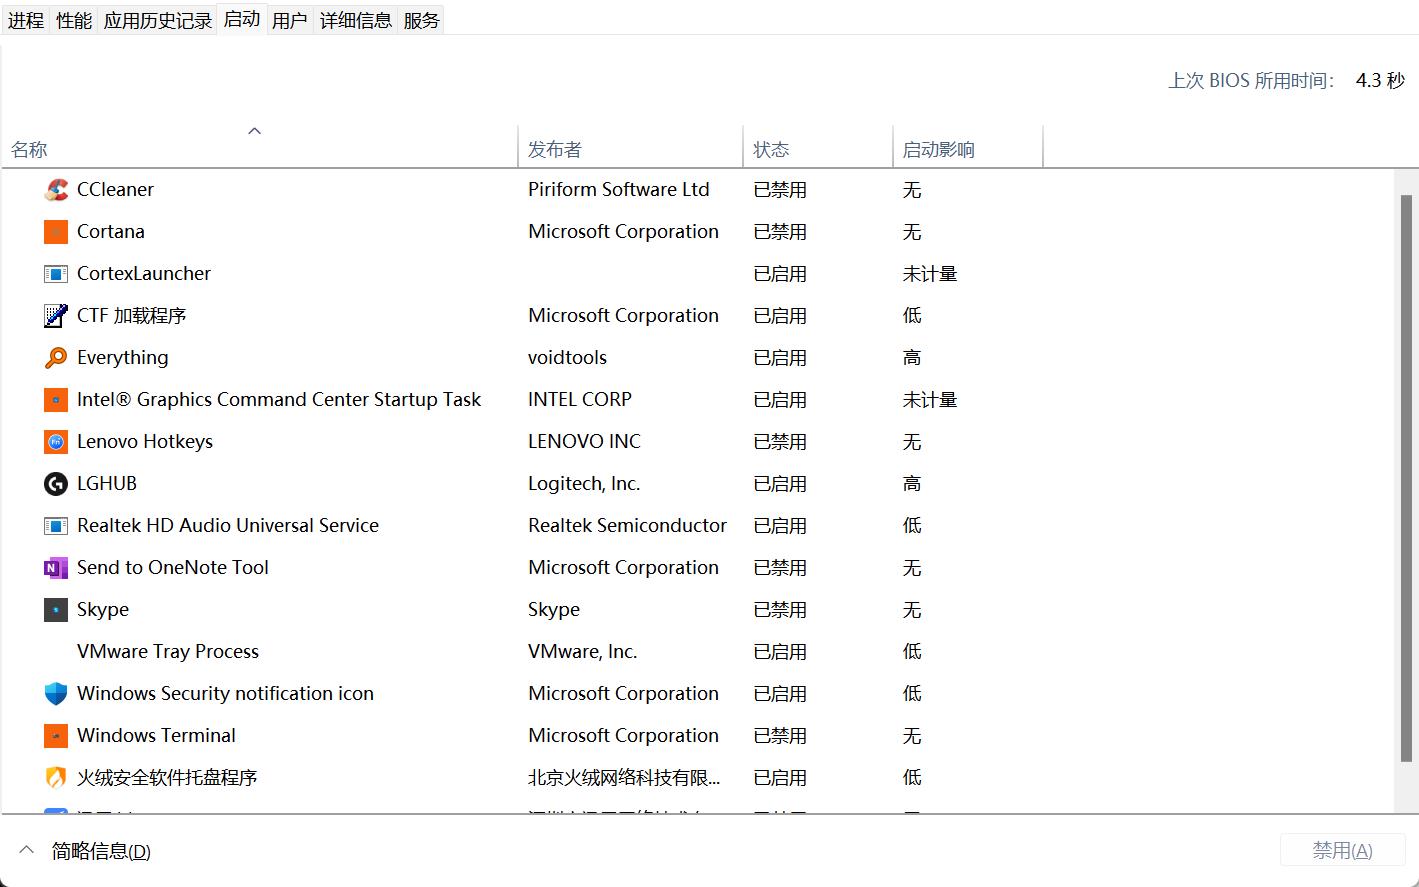
Task: Click the 火绒安全软件托盘程序 icon
Action: pyautogui.click(x=56, y=777)
